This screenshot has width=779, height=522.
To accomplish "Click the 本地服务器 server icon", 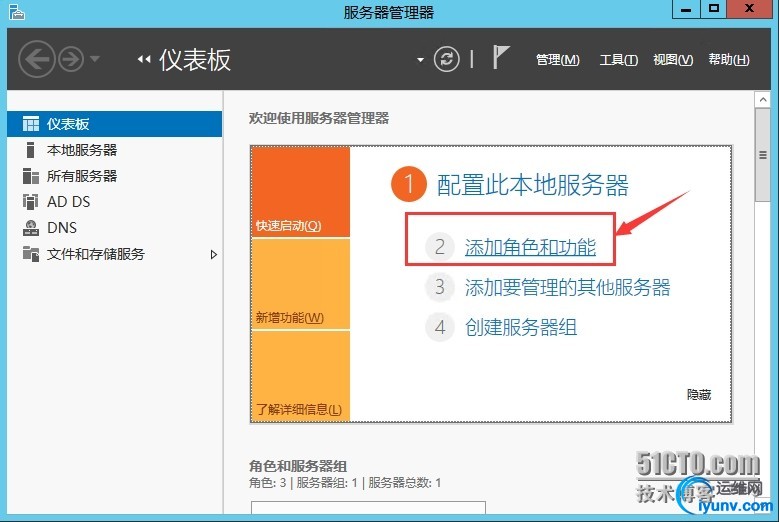I will click(30, 149).
